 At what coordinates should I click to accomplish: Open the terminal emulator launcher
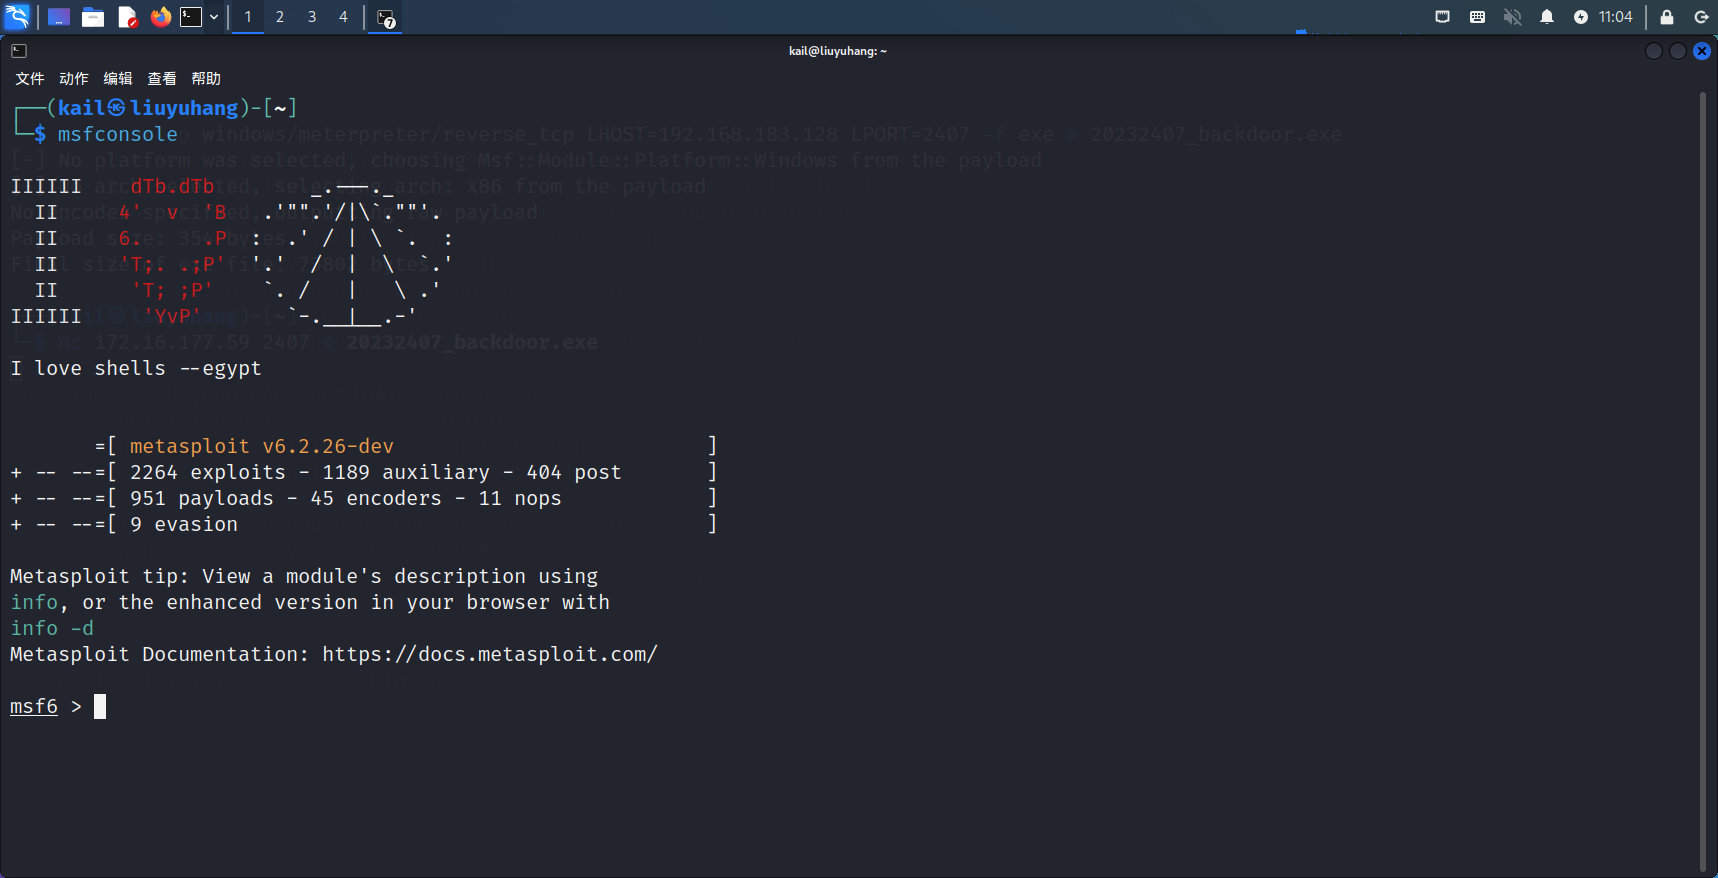(x=191, y=17)
